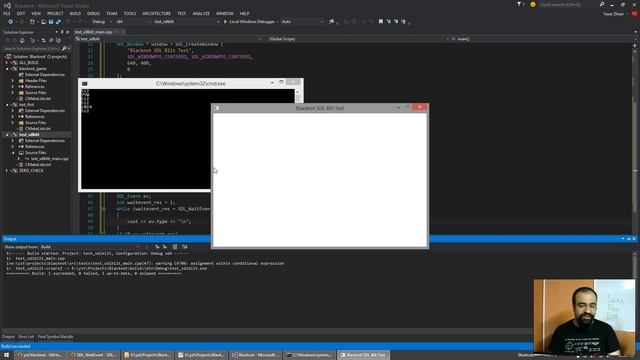Open the main() member dropdown
Viewport: 640px width, 360px height.
click(542, 39)
